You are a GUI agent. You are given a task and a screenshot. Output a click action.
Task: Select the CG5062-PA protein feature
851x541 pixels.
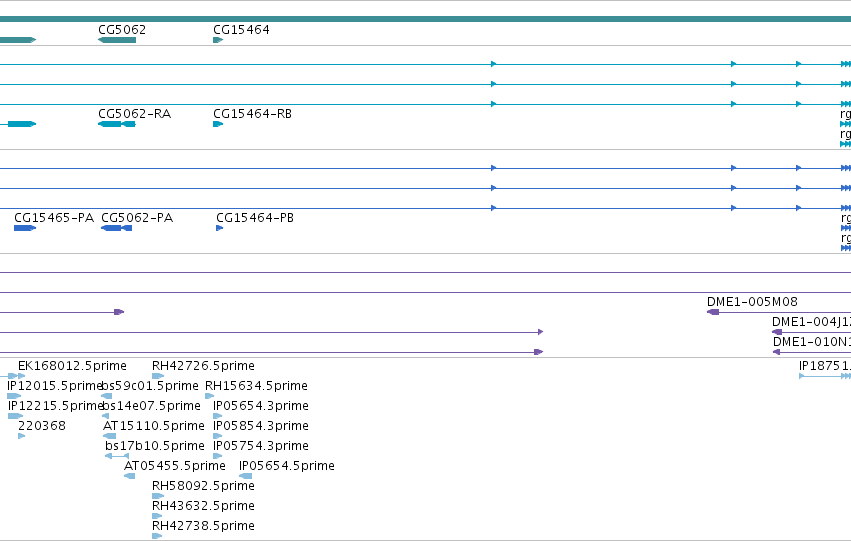coord(117,228)
